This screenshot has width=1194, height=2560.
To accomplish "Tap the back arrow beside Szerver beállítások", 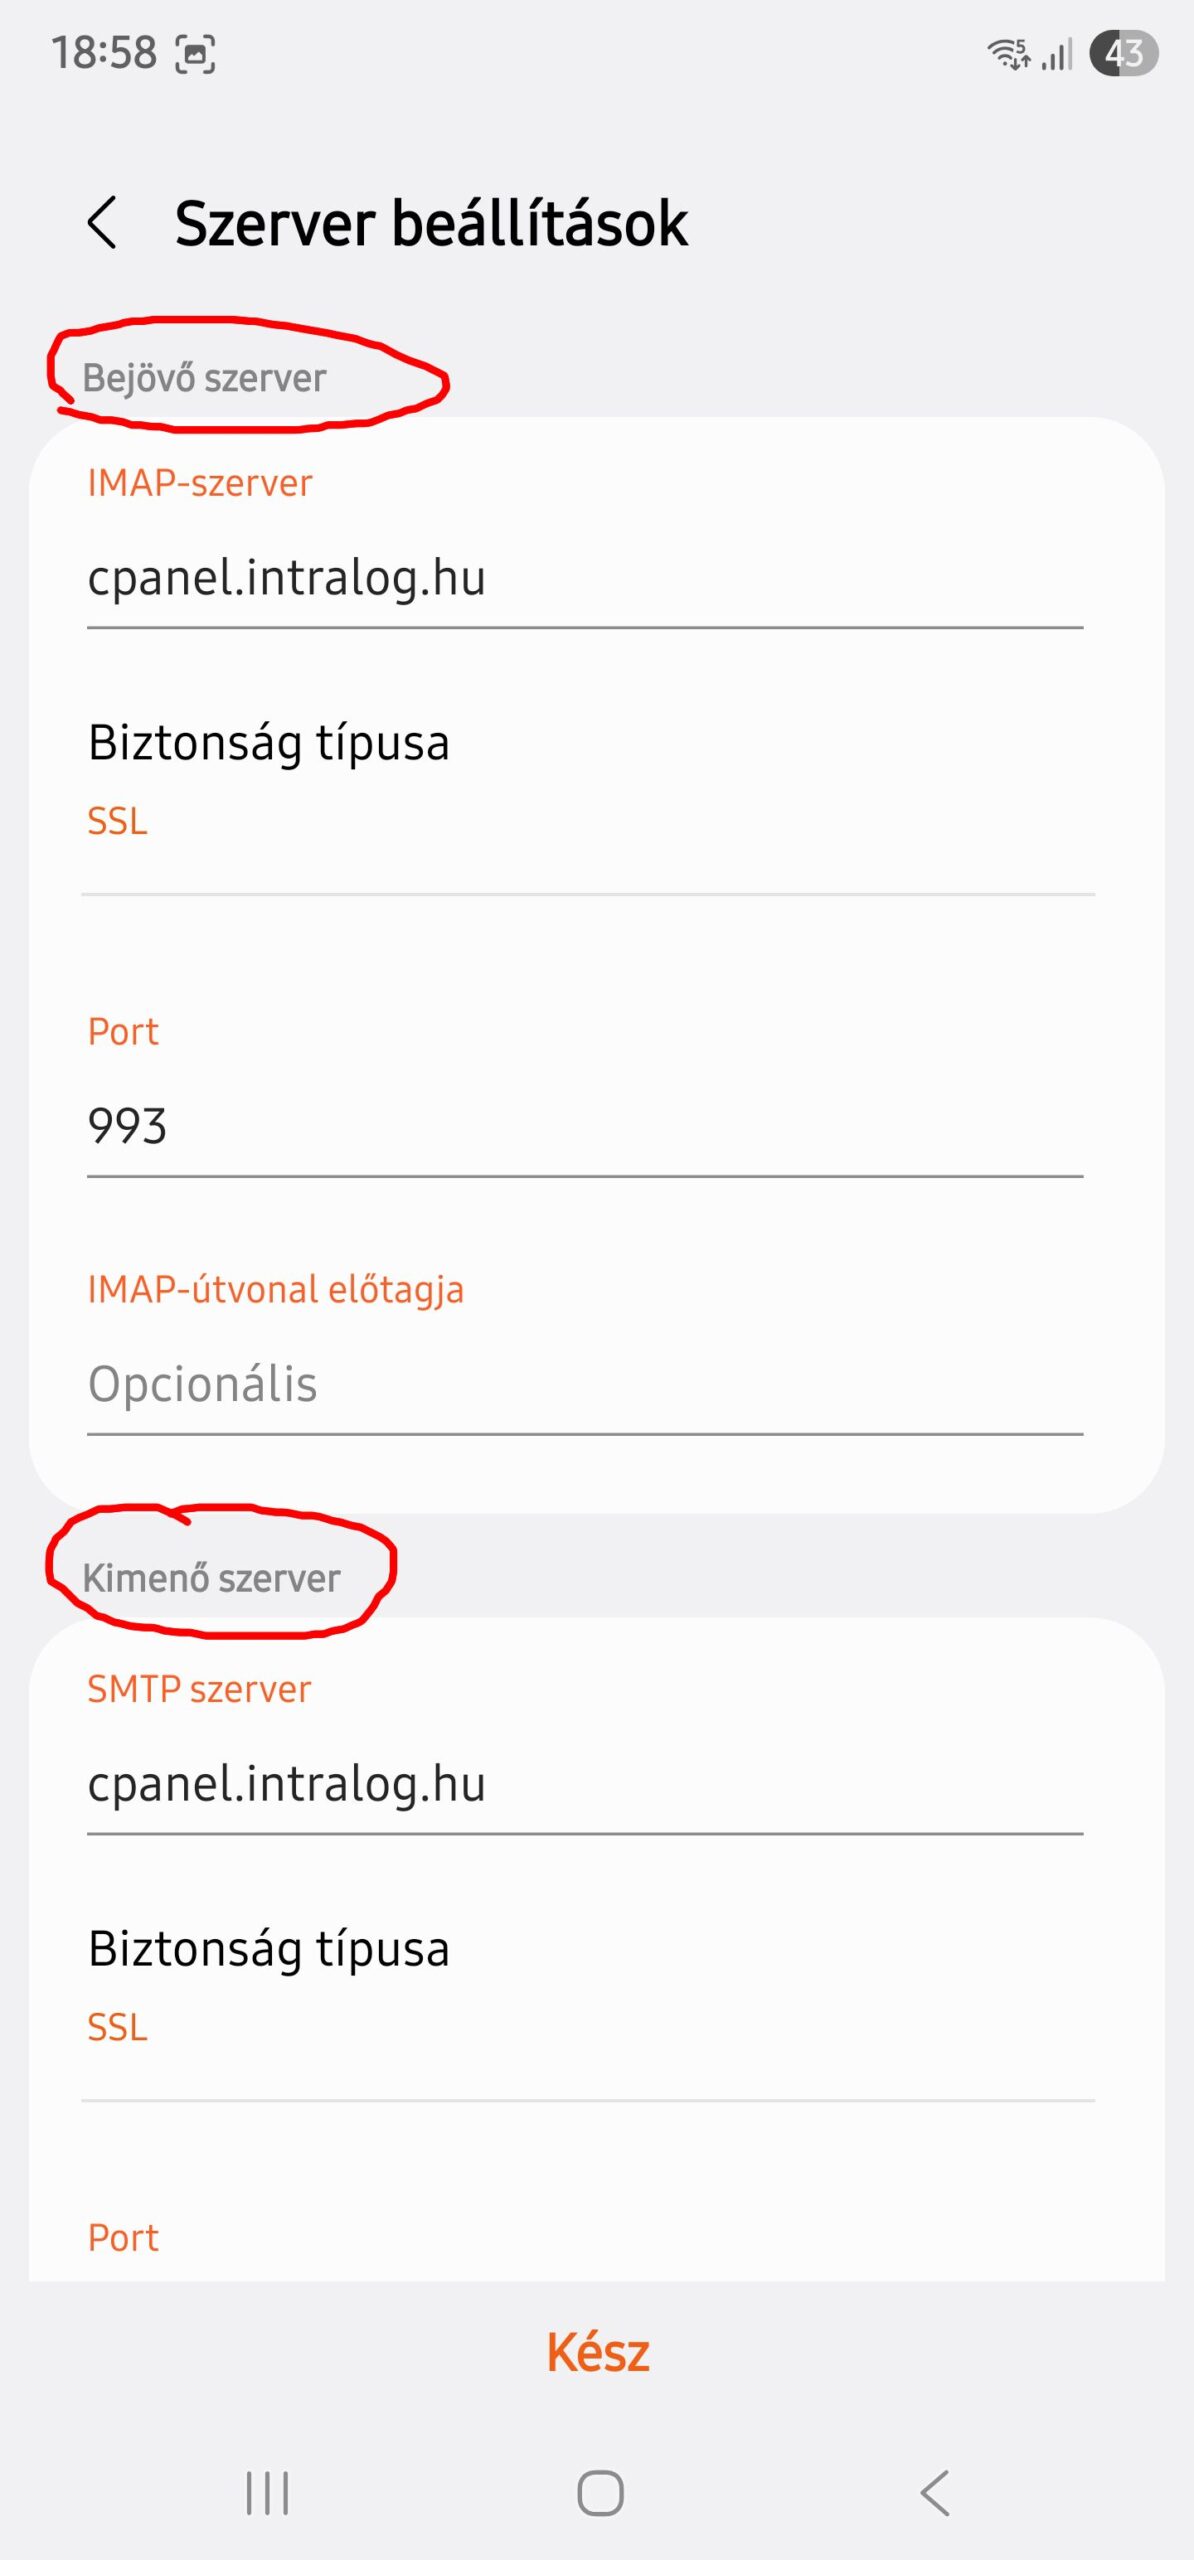I will (103, 222).
